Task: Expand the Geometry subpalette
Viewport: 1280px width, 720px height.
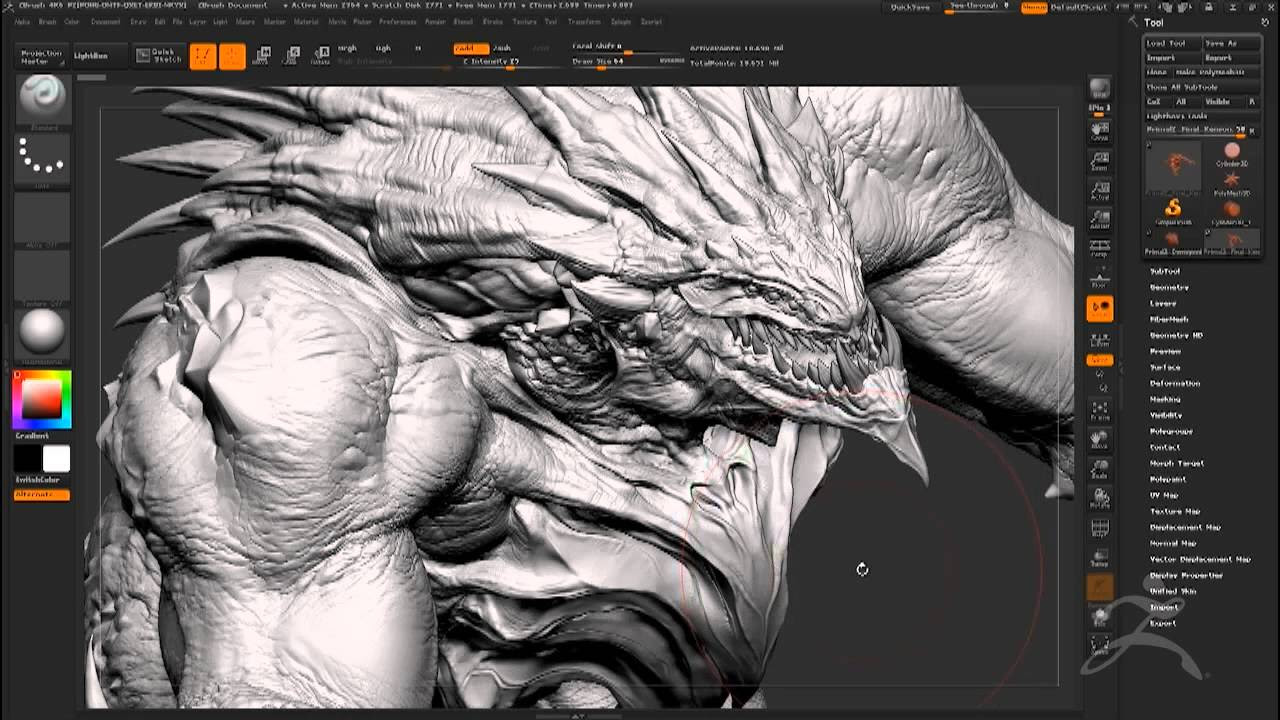Action: tap(1169, 287)
